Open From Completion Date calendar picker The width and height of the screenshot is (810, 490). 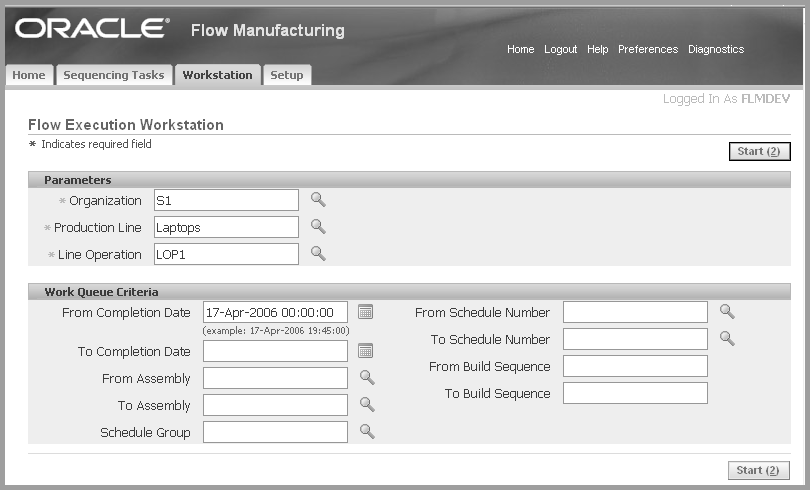(365, 312)
